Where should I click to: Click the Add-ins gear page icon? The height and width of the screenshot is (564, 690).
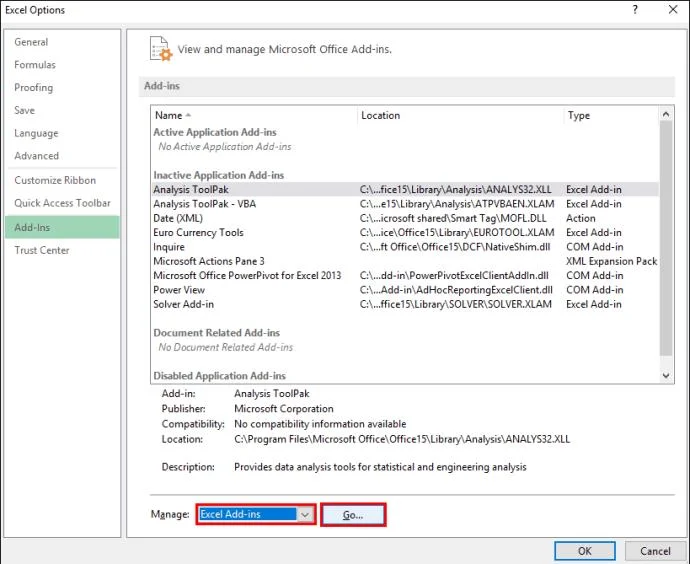click(x=161, y=48)
